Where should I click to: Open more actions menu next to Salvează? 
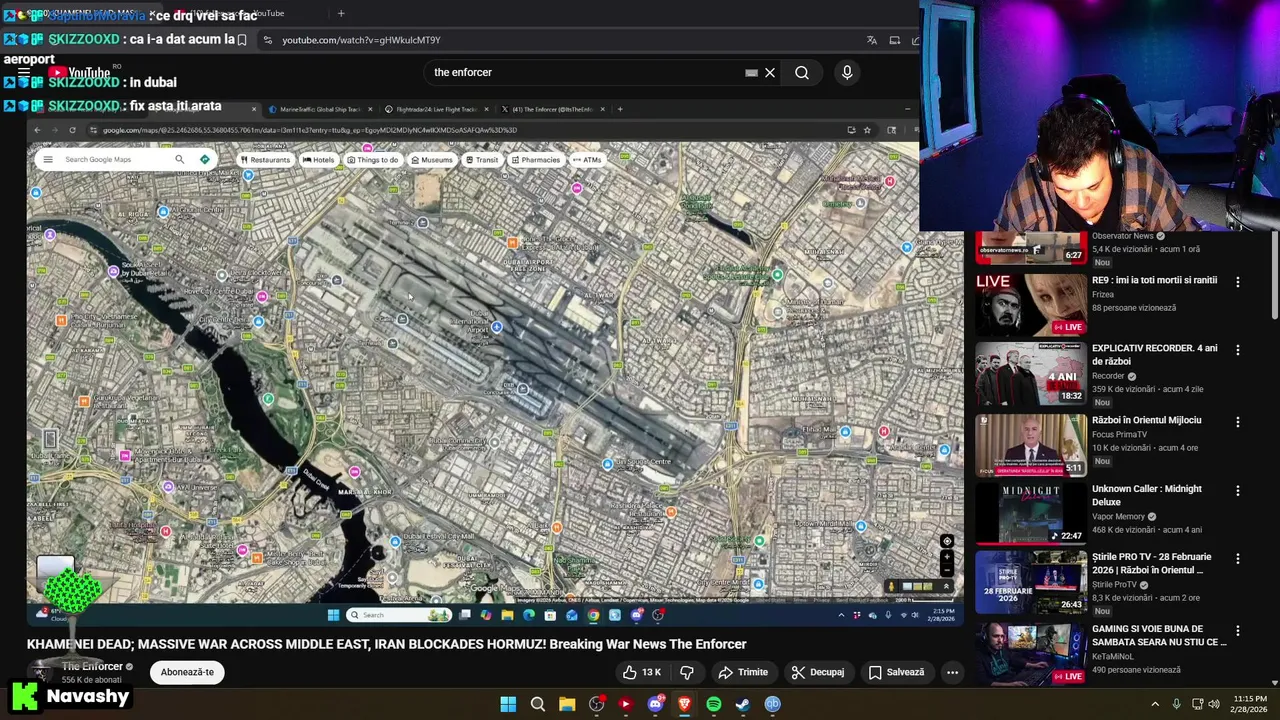pyautogui.click(x=952, y=672)
